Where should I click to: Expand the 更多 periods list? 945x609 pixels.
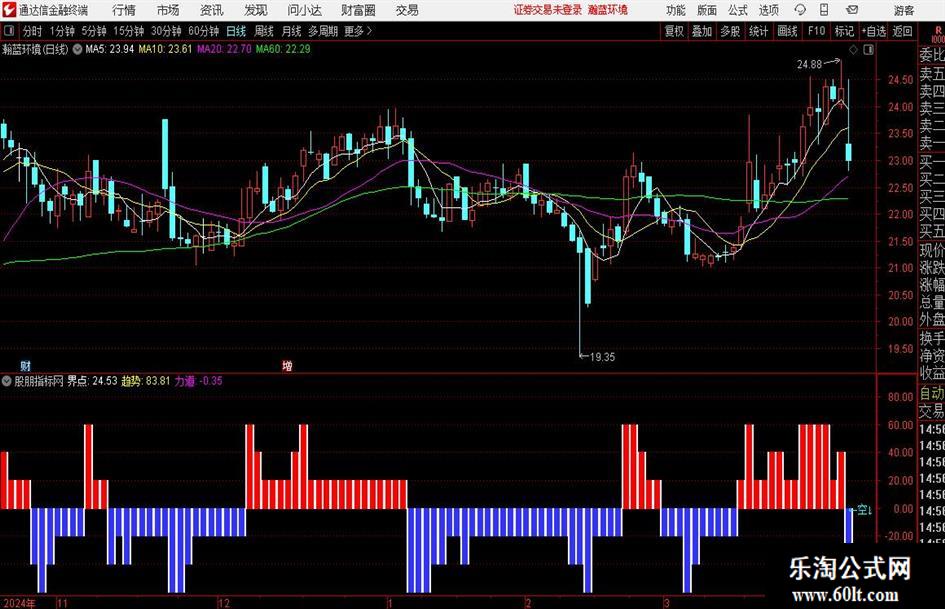coord(358,31)
